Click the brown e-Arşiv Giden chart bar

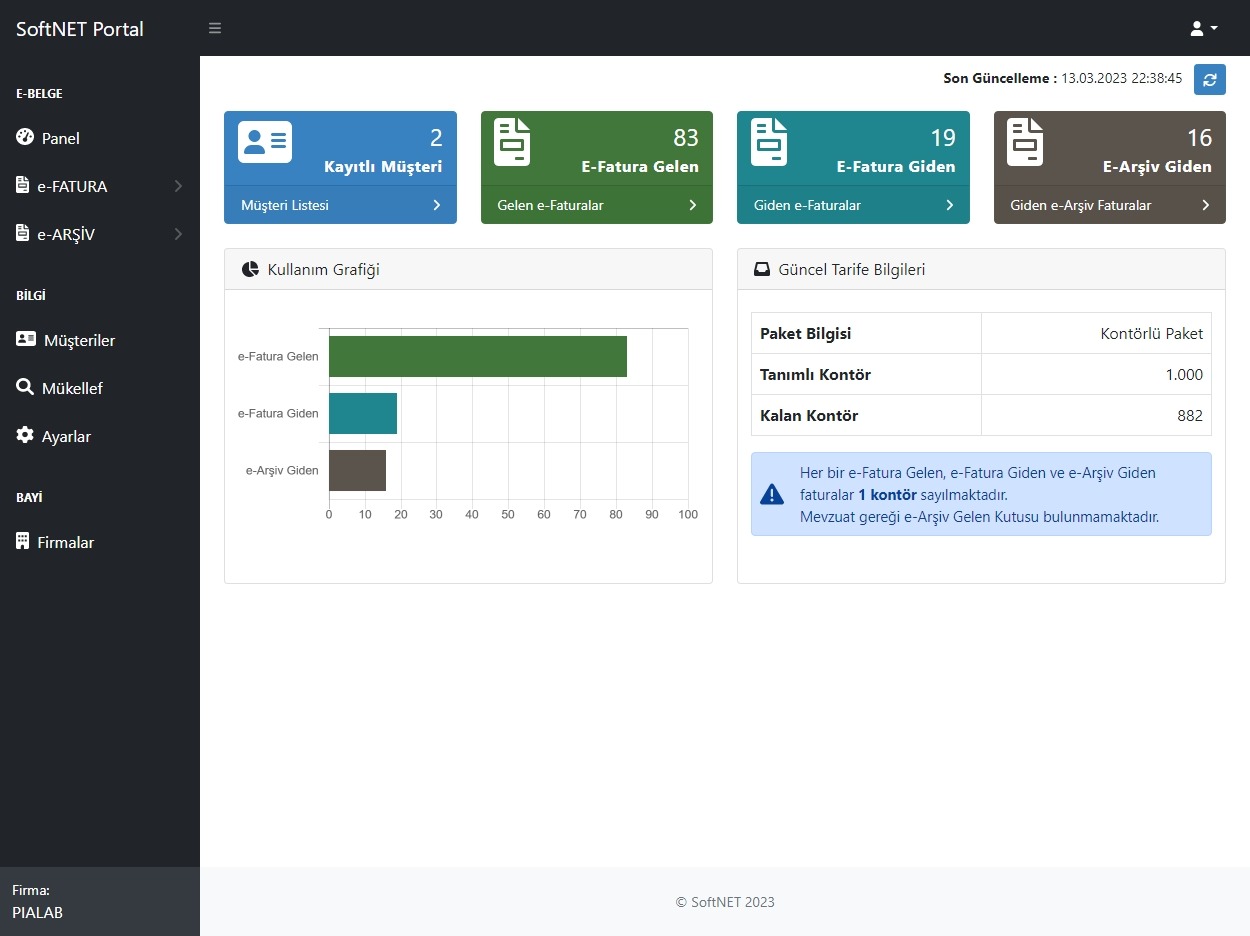click(357, 470)
